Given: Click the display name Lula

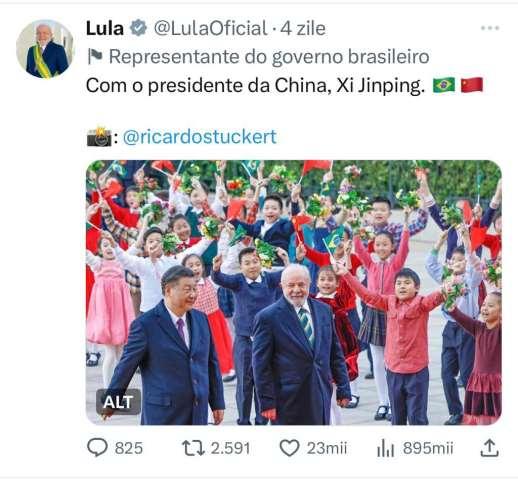Looking at the screenshot, I should (x=105, y=28).
